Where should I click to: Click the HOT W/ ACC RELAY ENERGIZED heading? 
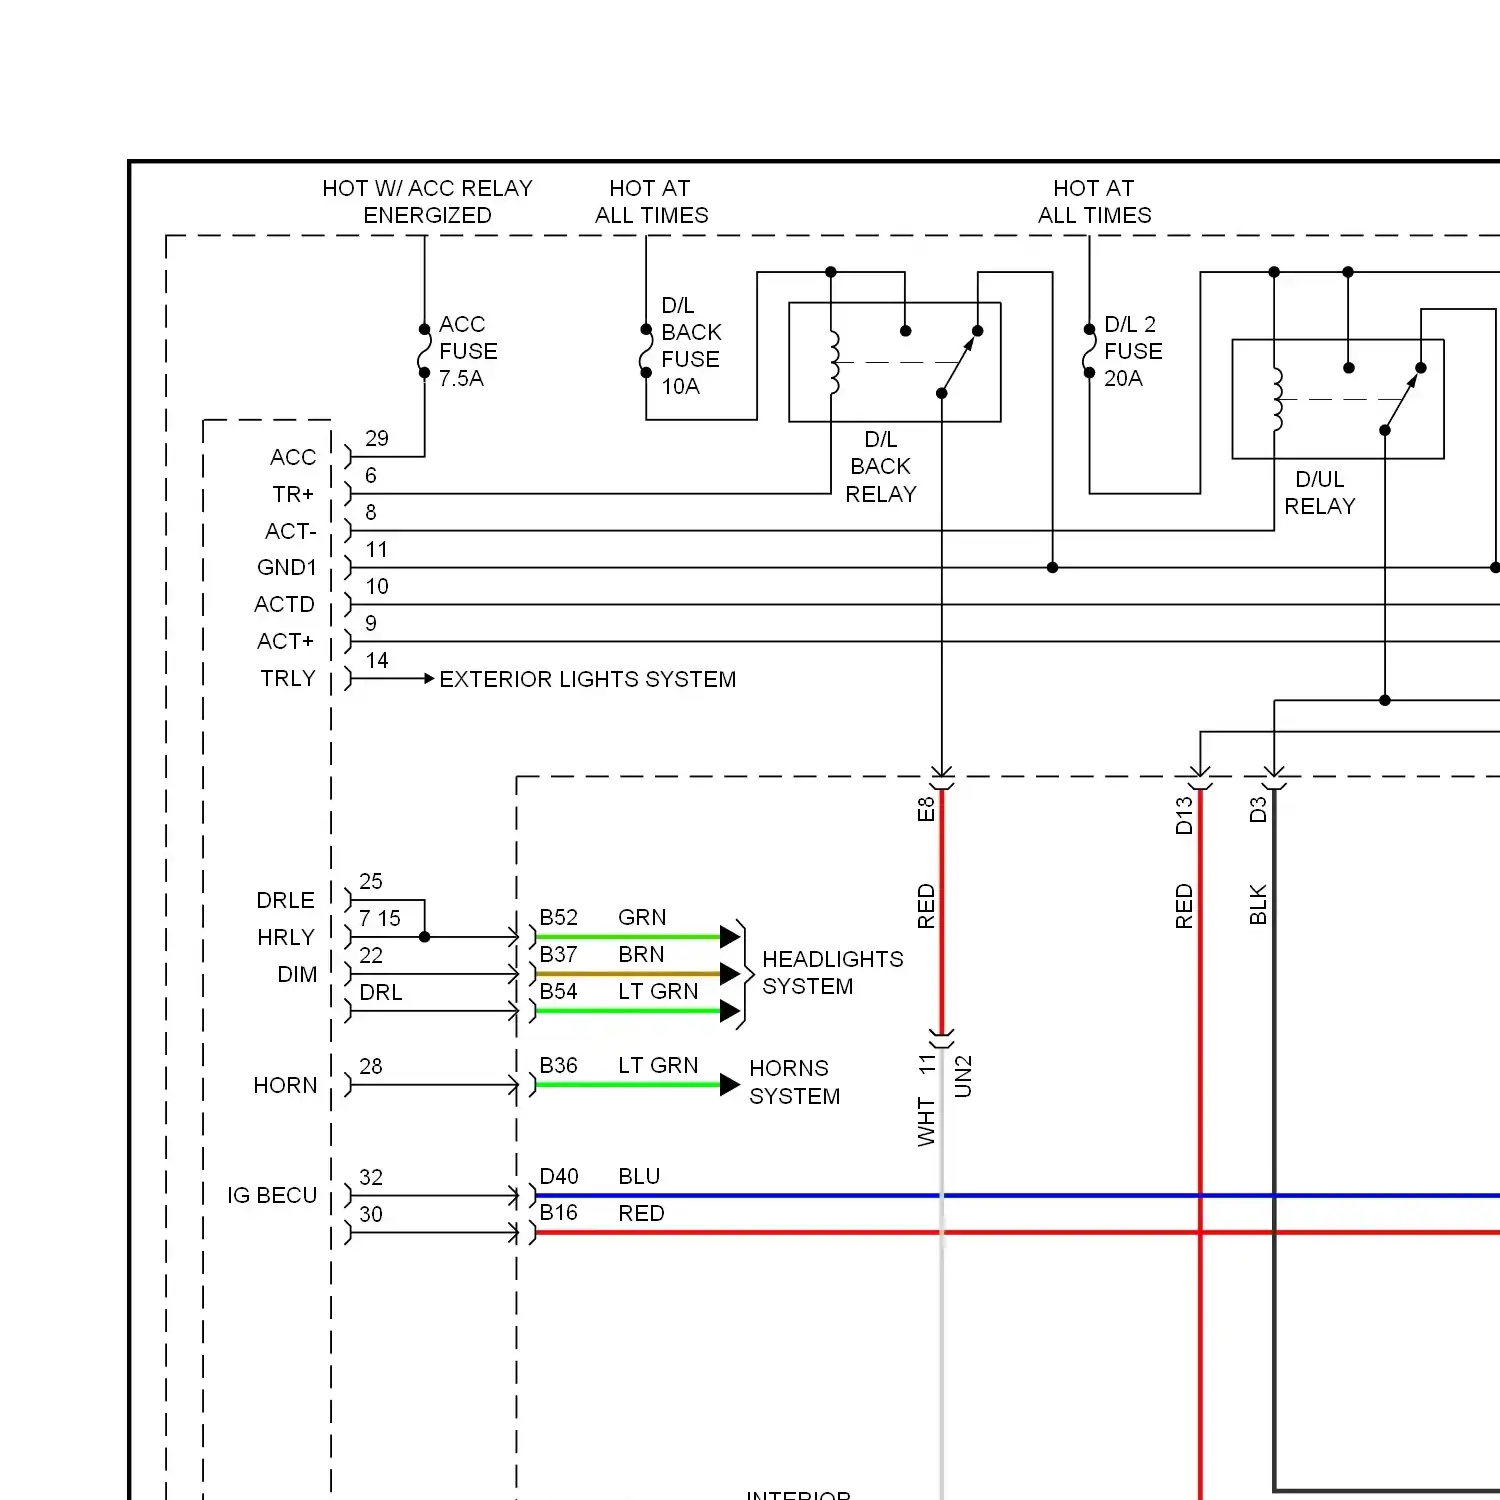[x=427, y=201]
